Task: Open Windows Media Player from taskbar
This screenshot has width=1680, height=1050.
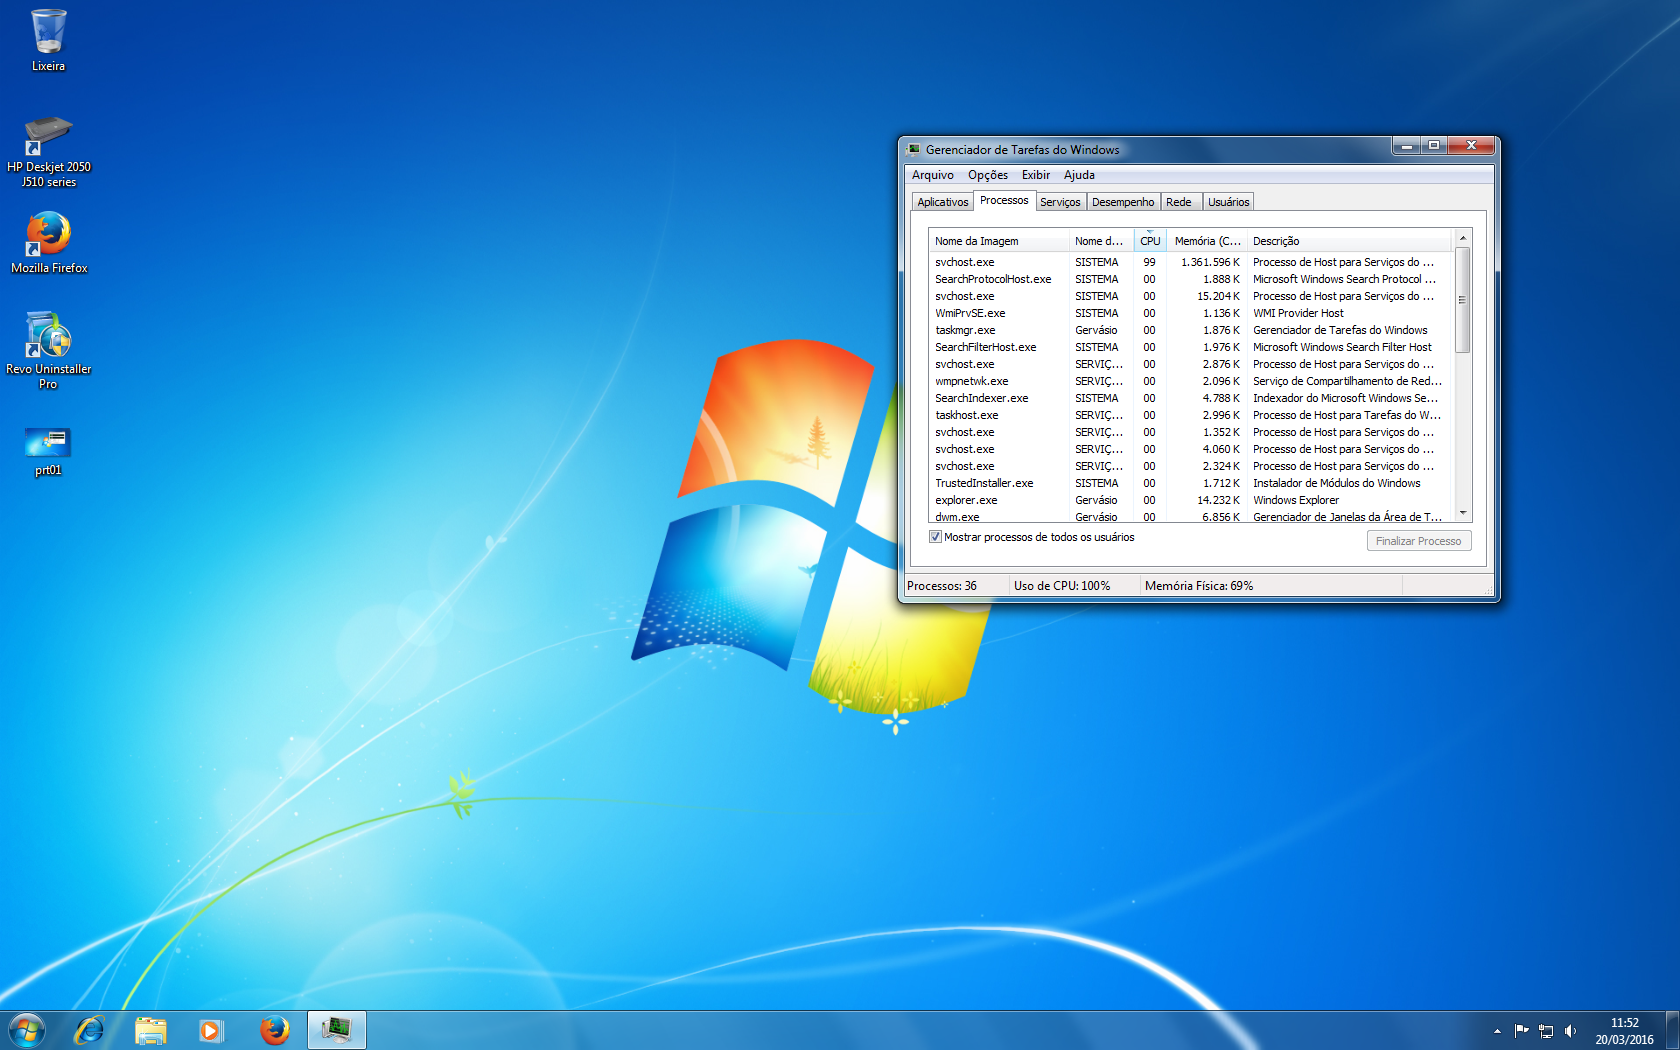Action: click(211, 1030)
